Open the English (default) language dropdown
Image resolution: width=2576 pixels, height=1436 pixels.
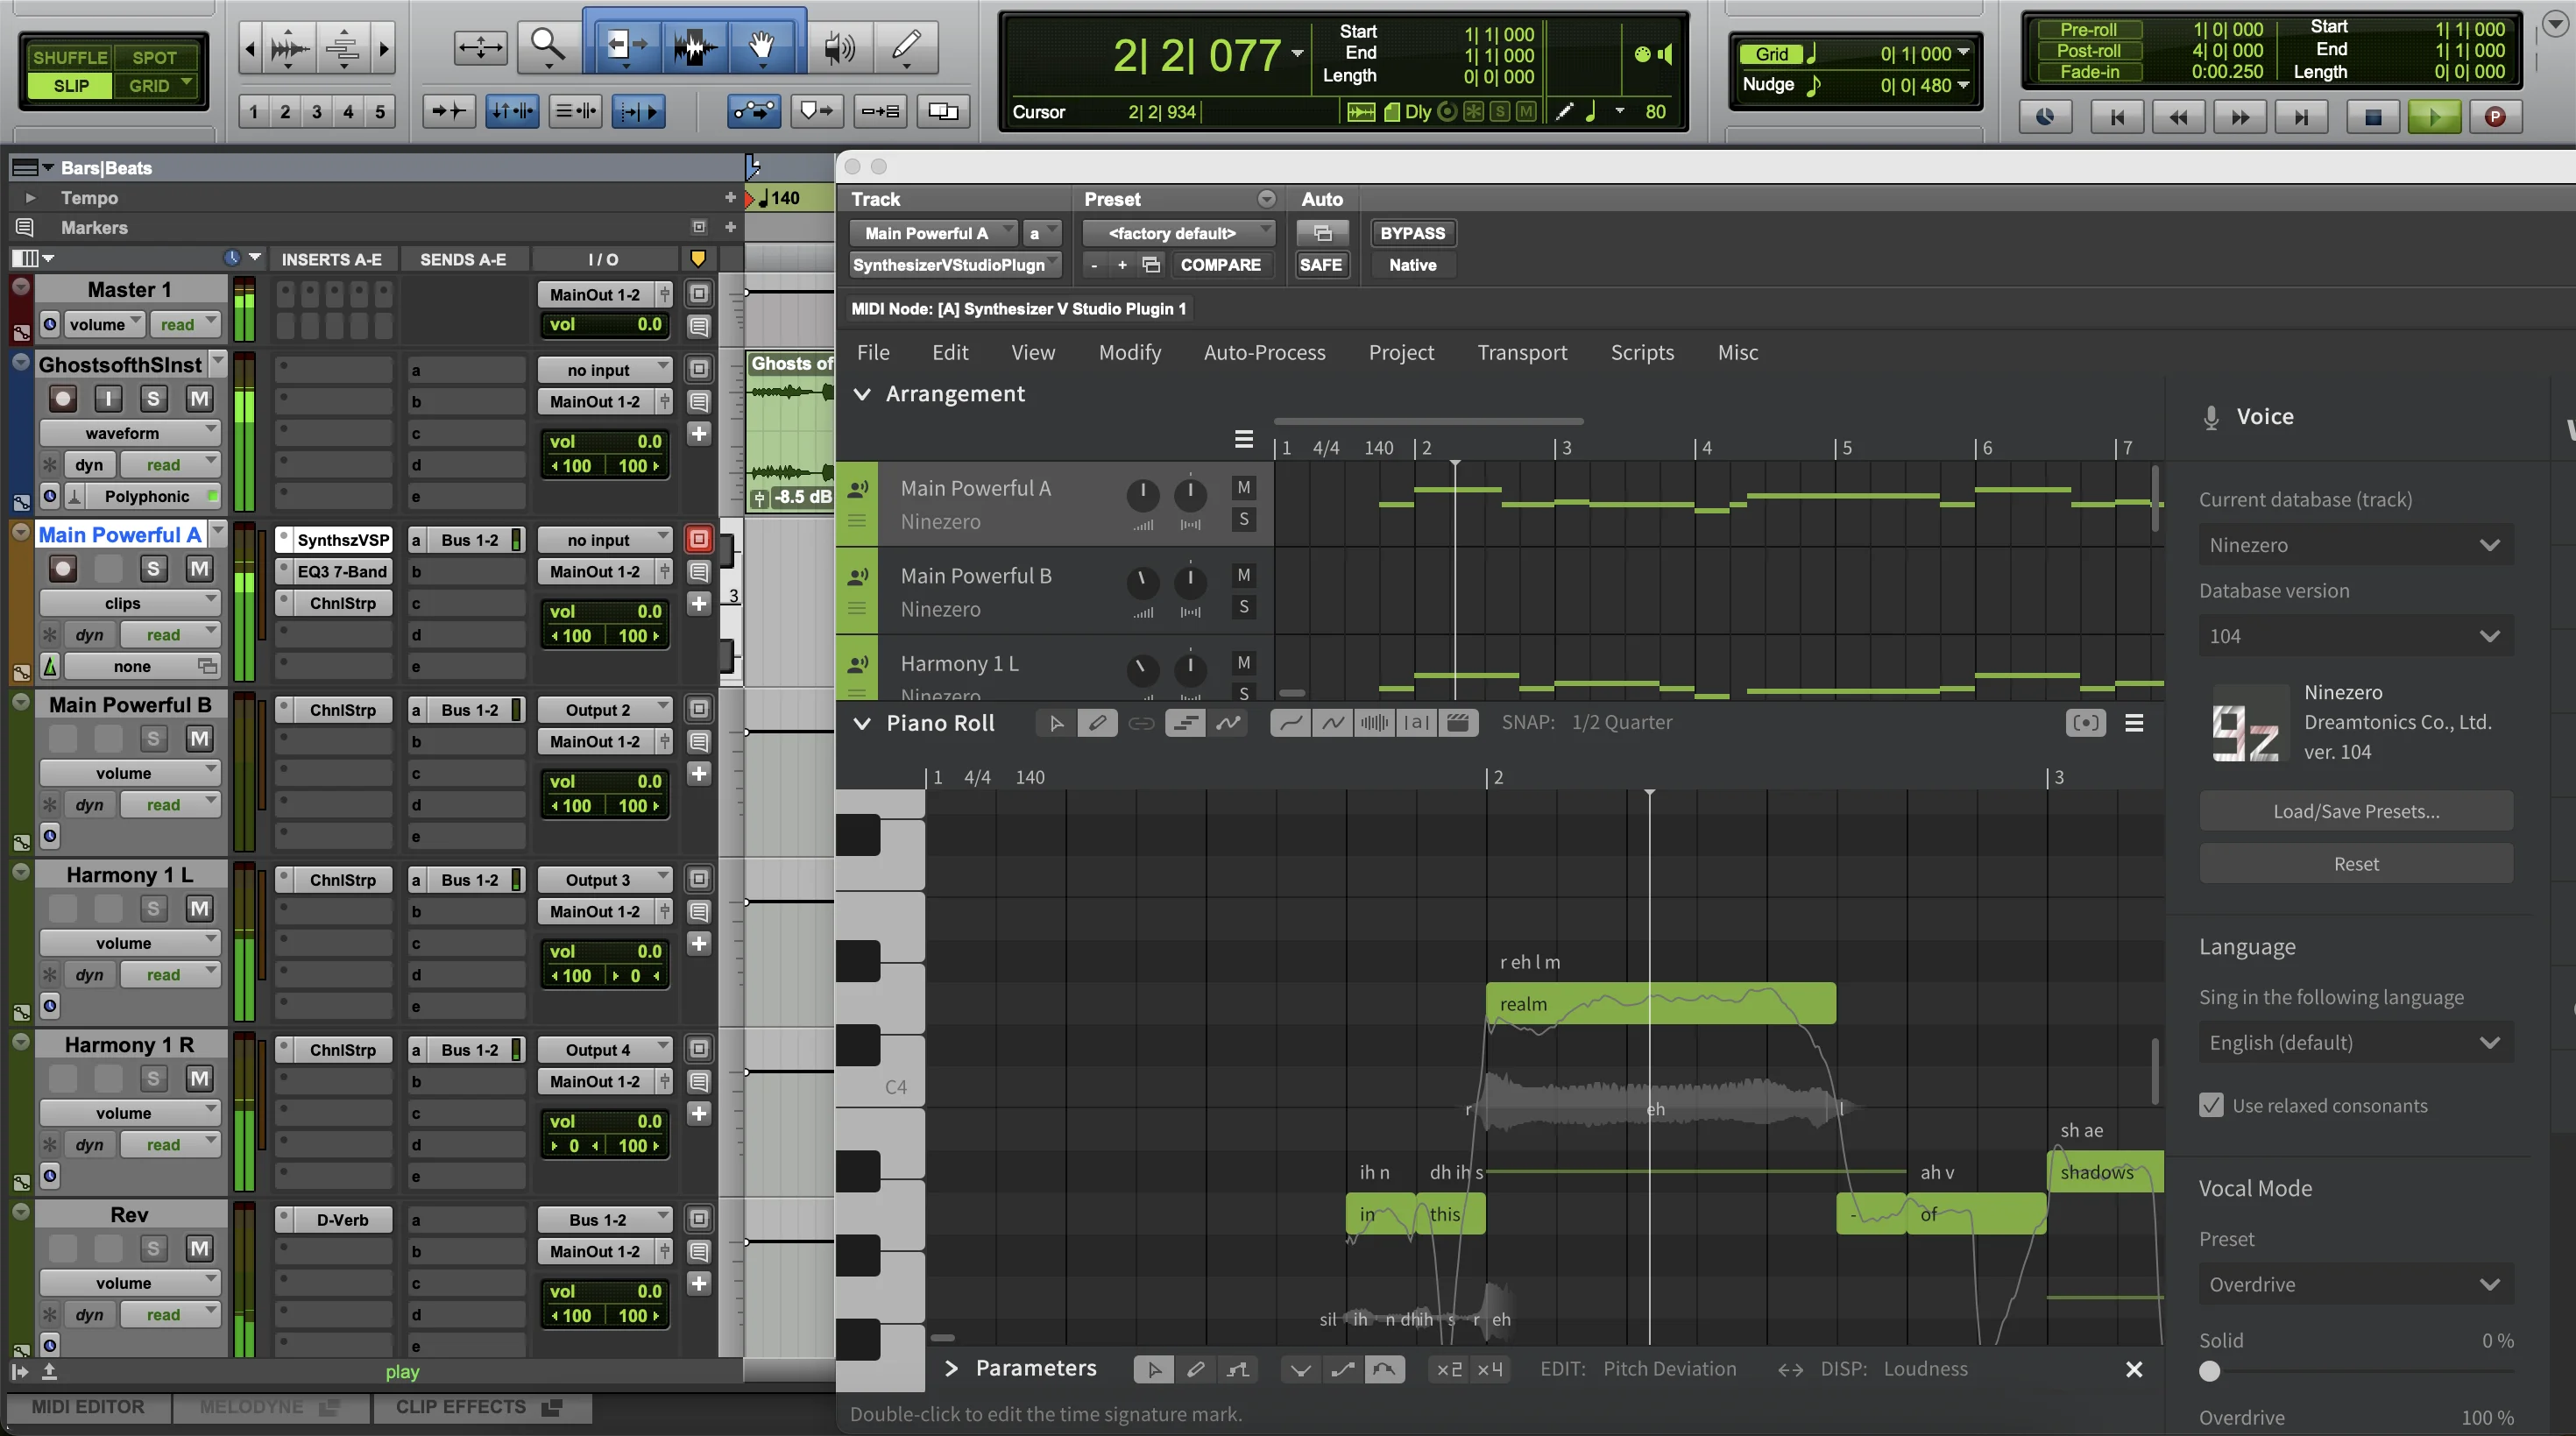(x=2355, y=1042)
